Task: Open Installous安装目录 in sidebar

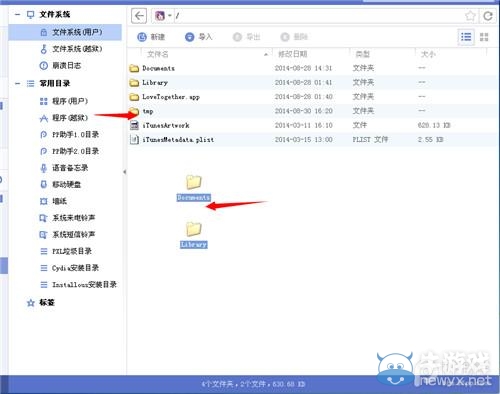Action: (78, 284)
